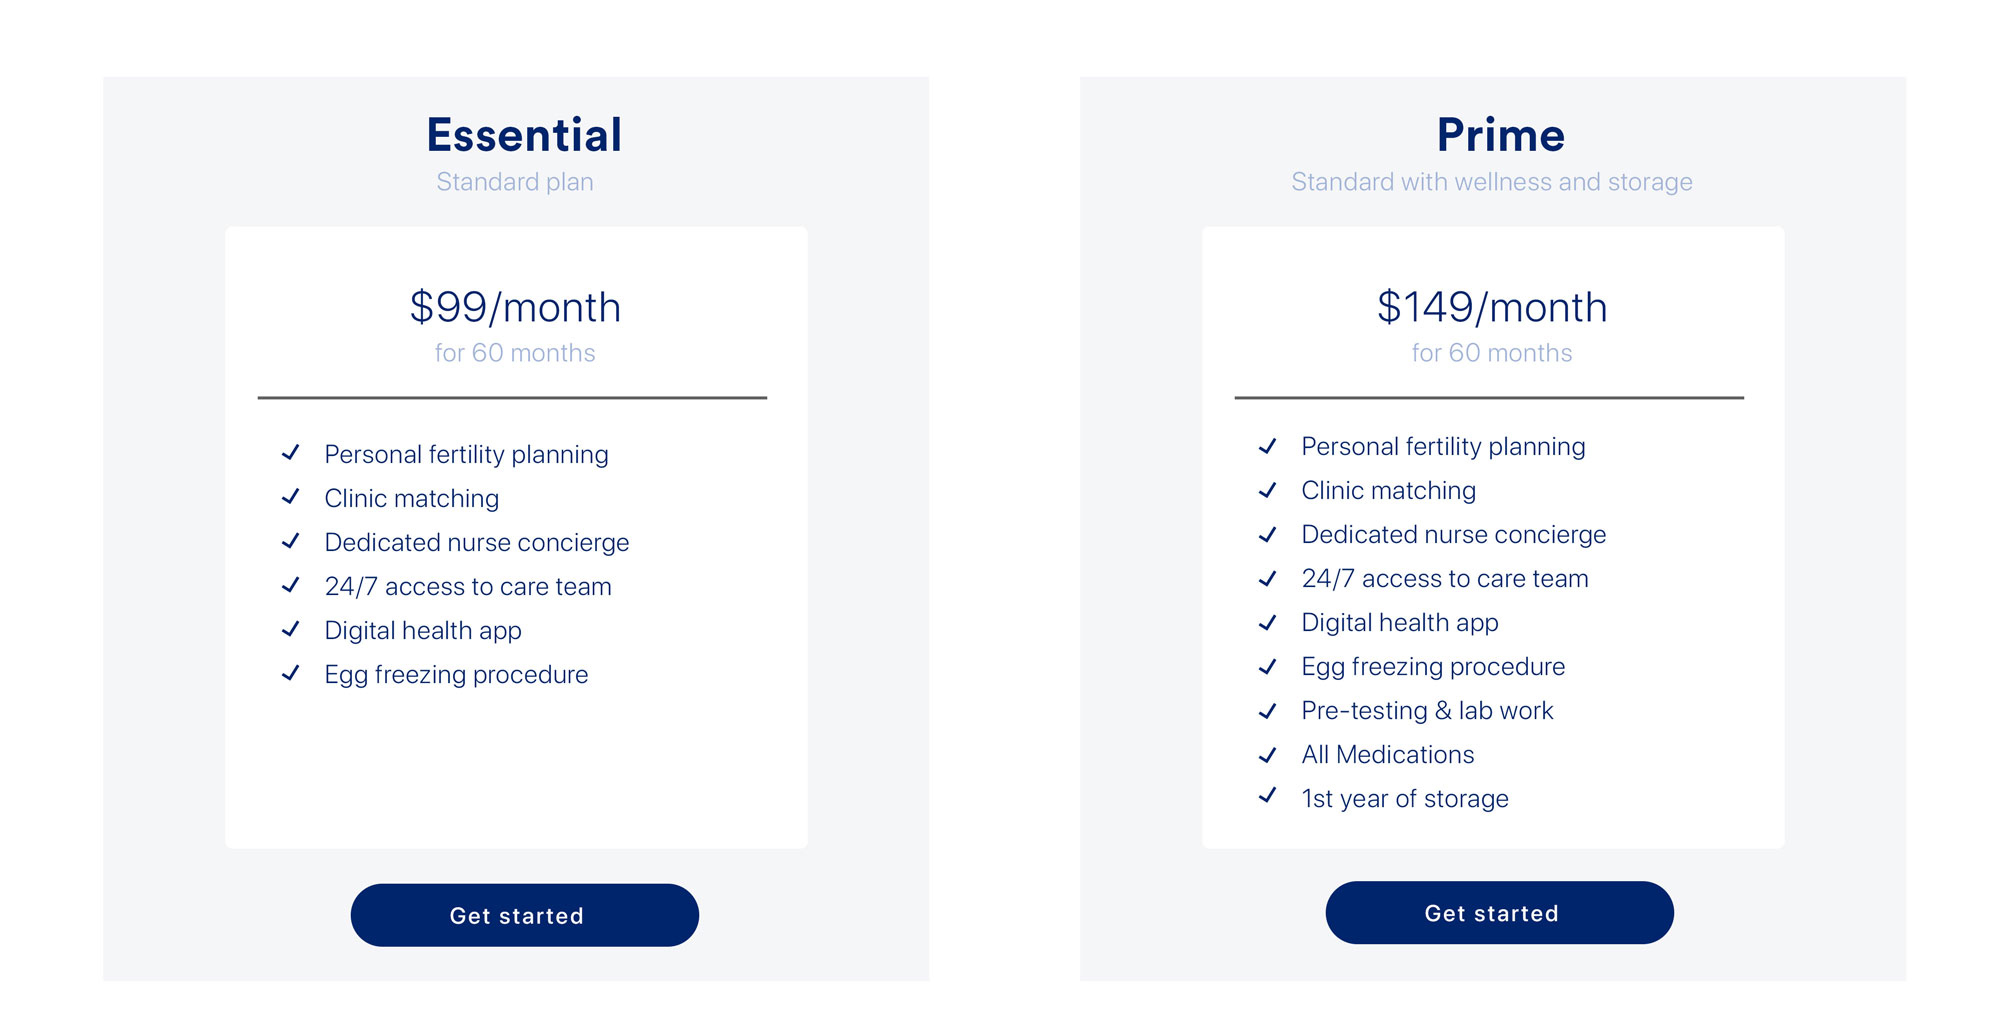The width and height of the screenshot is (2000, 1025).
Task: Select the Essential plan heading
Action: point(524,135)
